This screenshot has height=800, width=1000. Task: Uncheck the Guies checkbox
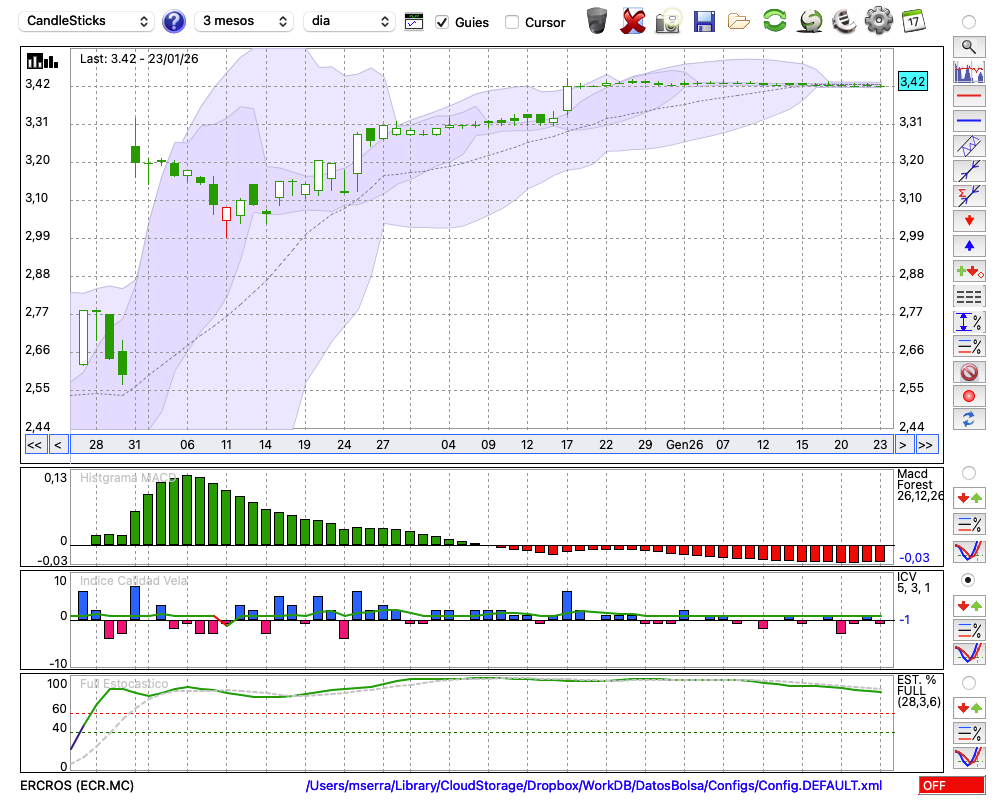click(442, 22)
